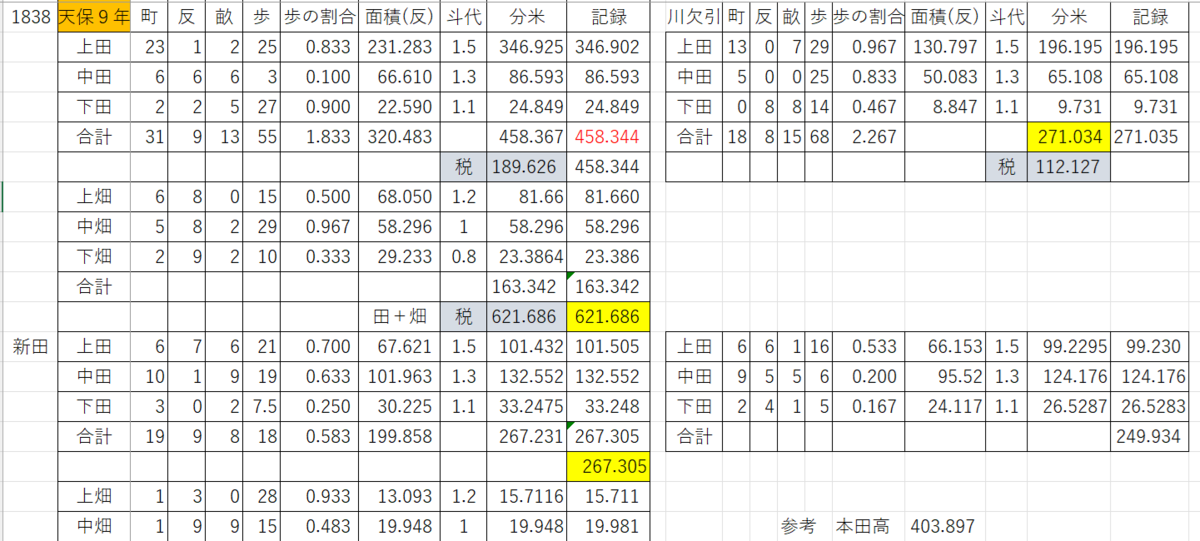
Task: Select the 101.432 cell
Action: click(527, 346)
